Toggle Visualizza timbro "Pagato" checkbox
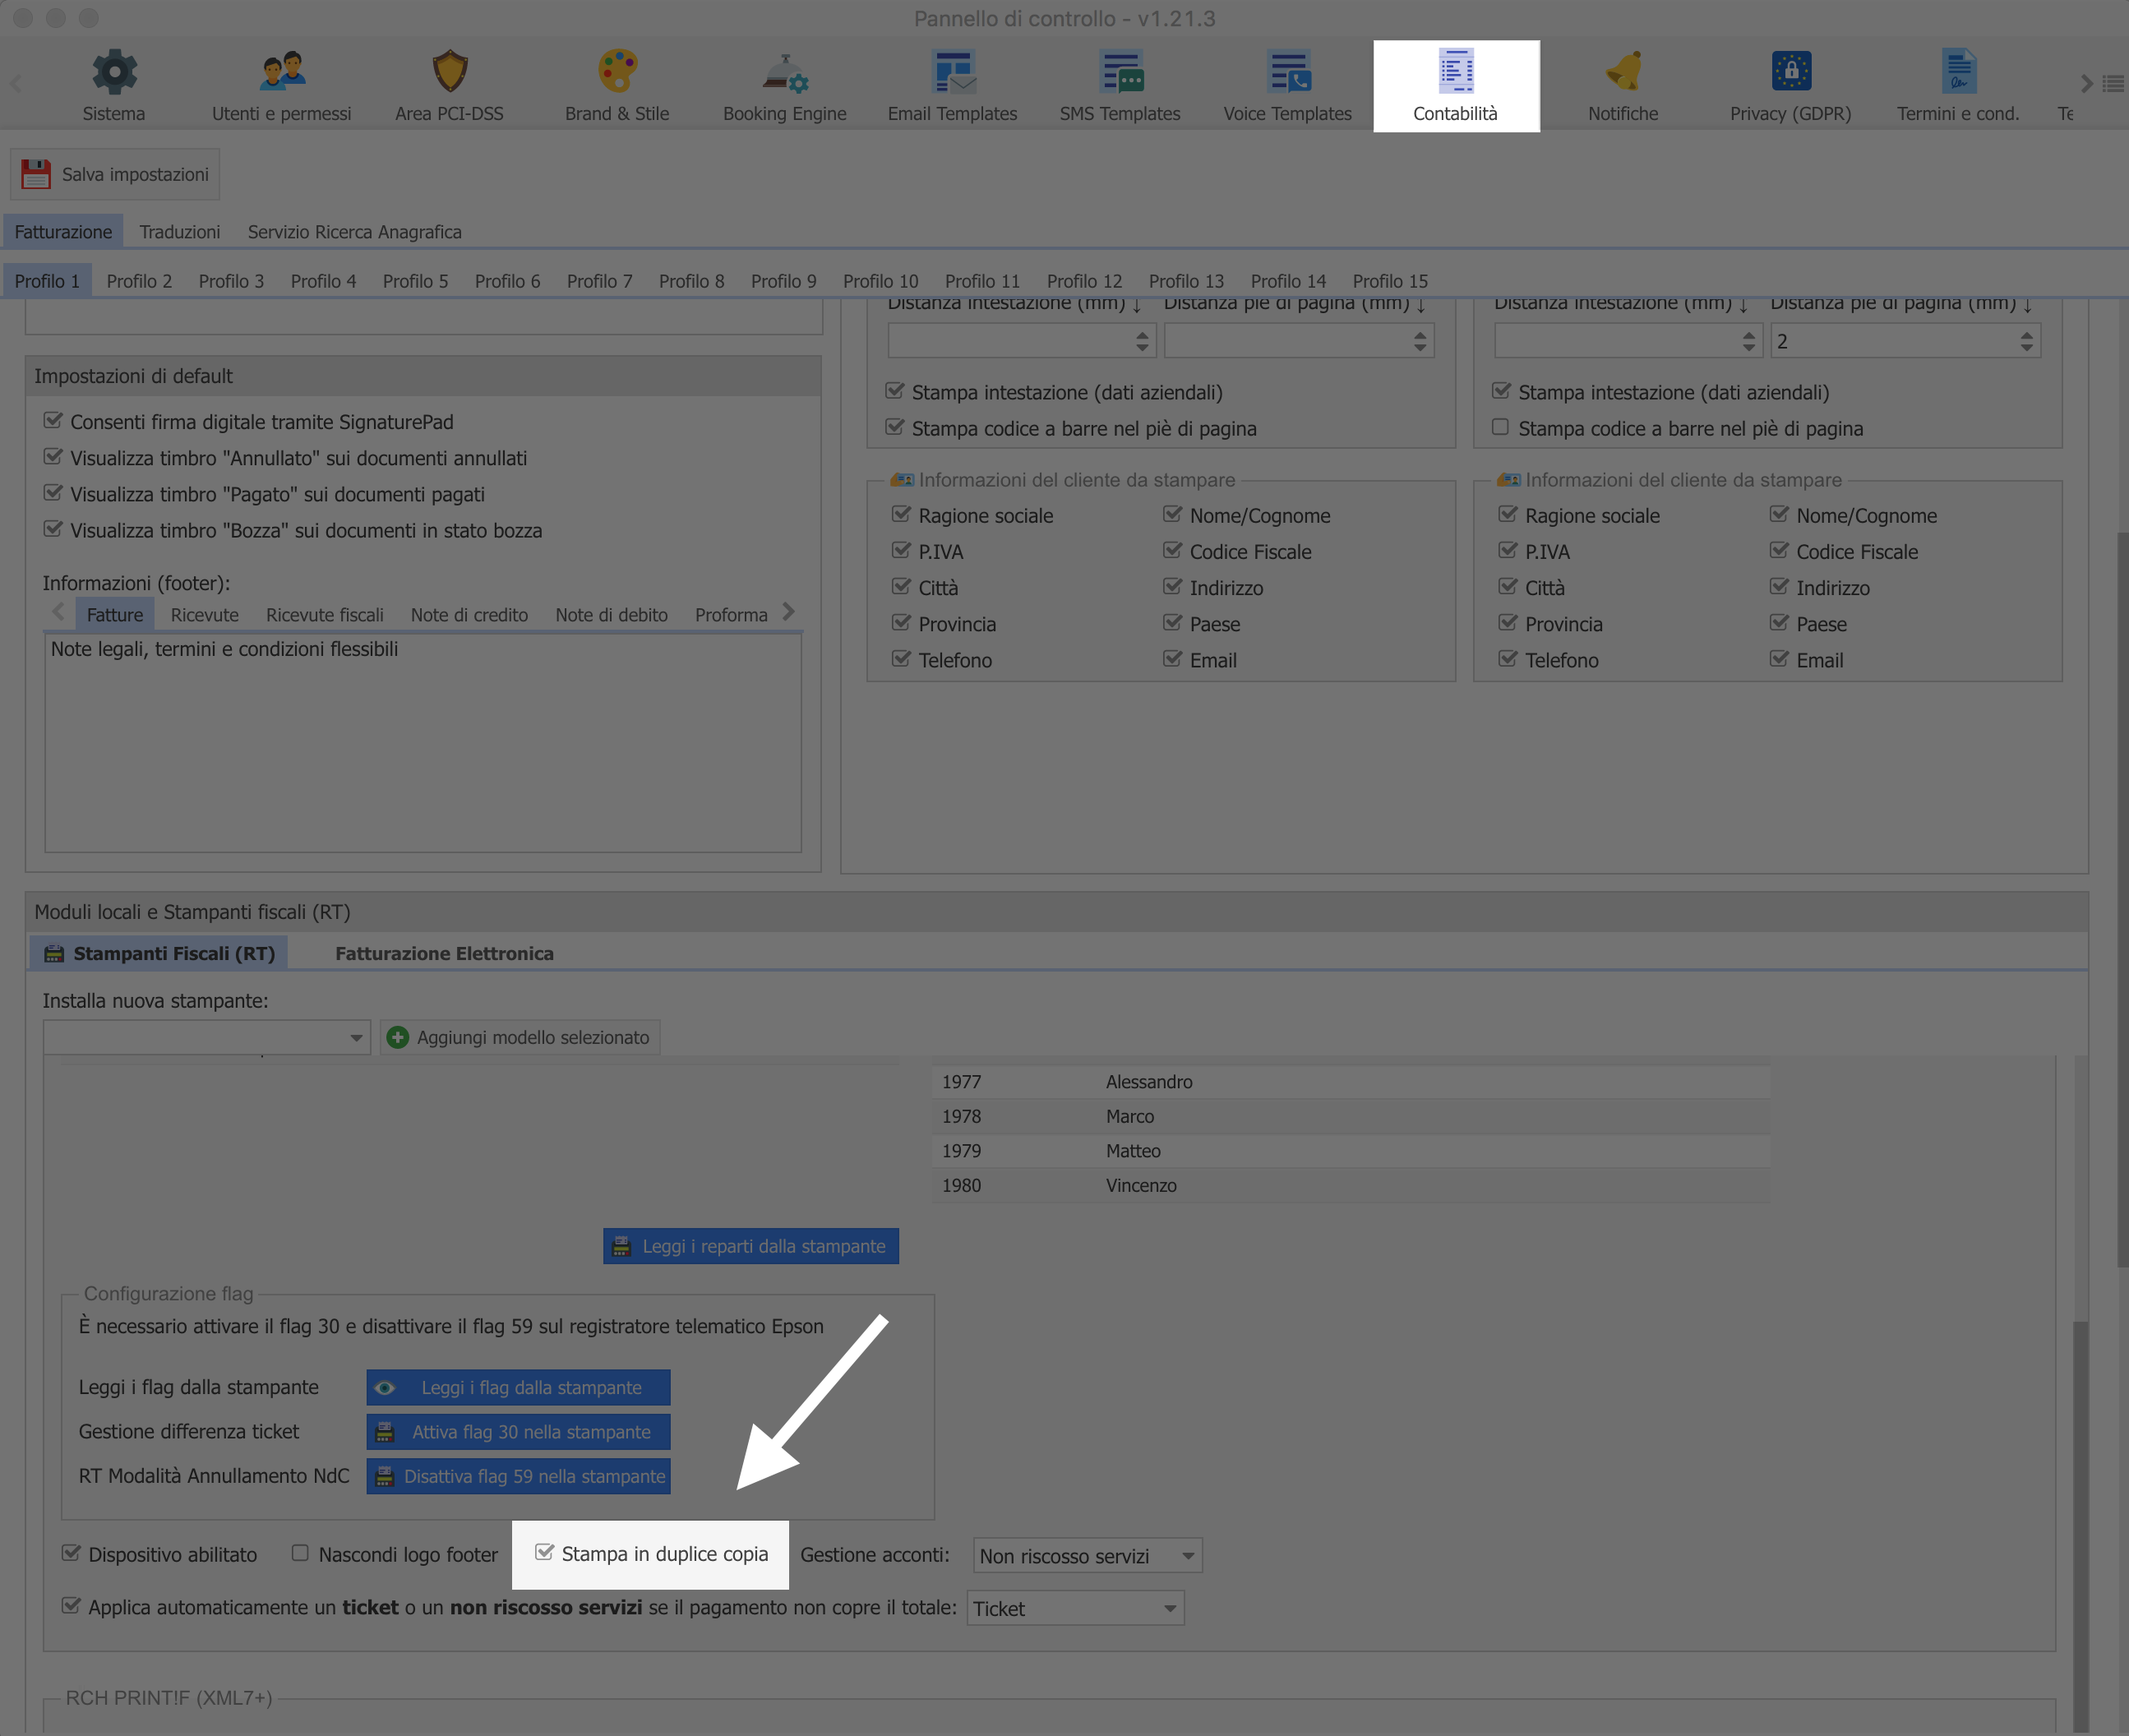This screenshot has height=1736, width=2129. click(x=53, y=493)
